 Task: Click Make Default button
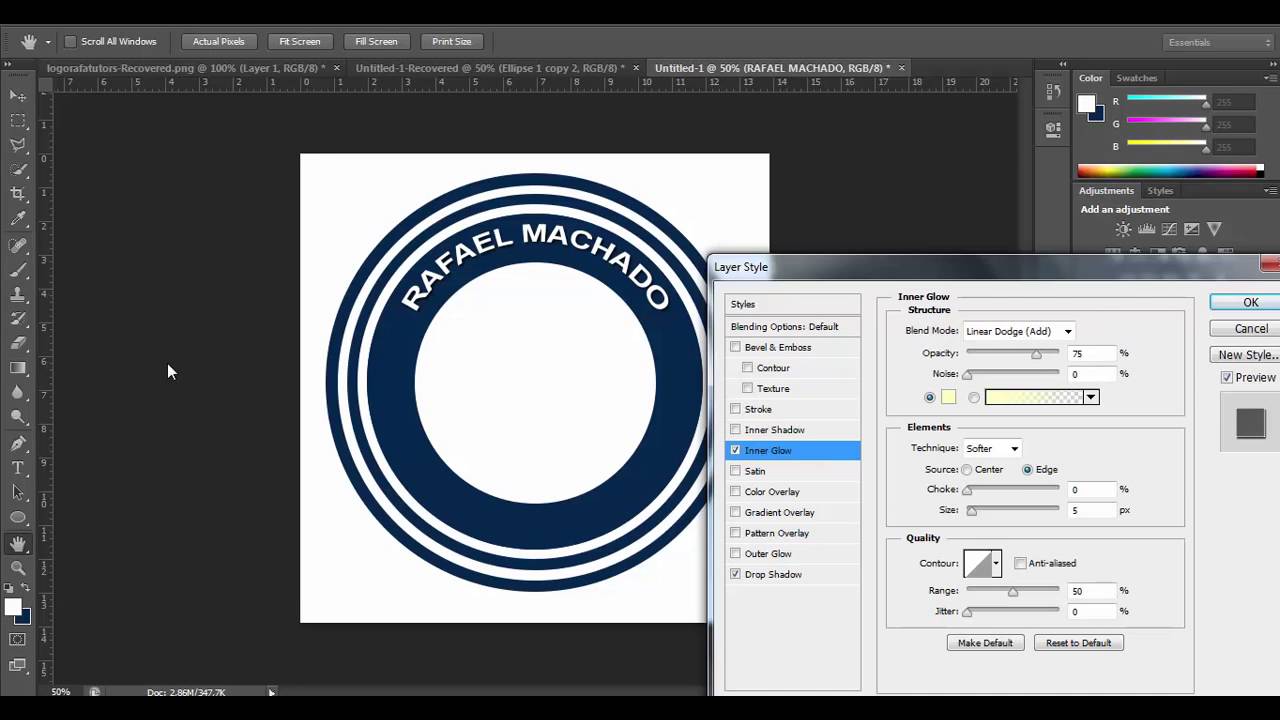click(x=985, y=643)
